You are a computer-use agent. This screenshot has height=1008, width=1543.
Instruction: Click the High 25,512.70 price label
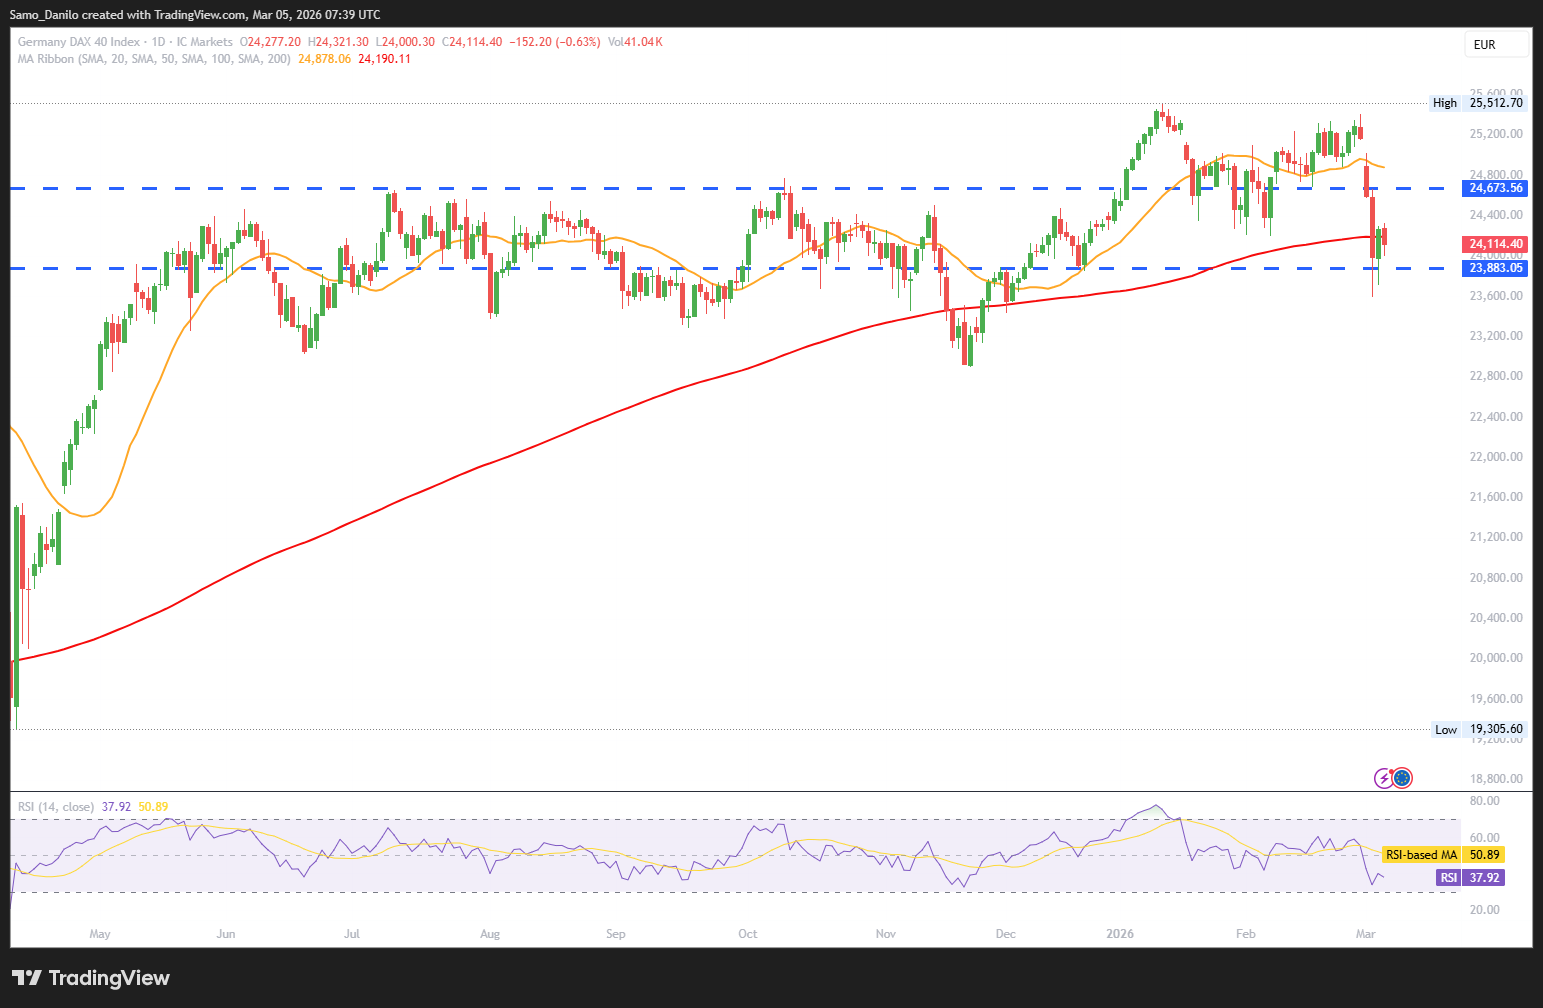[x=1478, y=103]
